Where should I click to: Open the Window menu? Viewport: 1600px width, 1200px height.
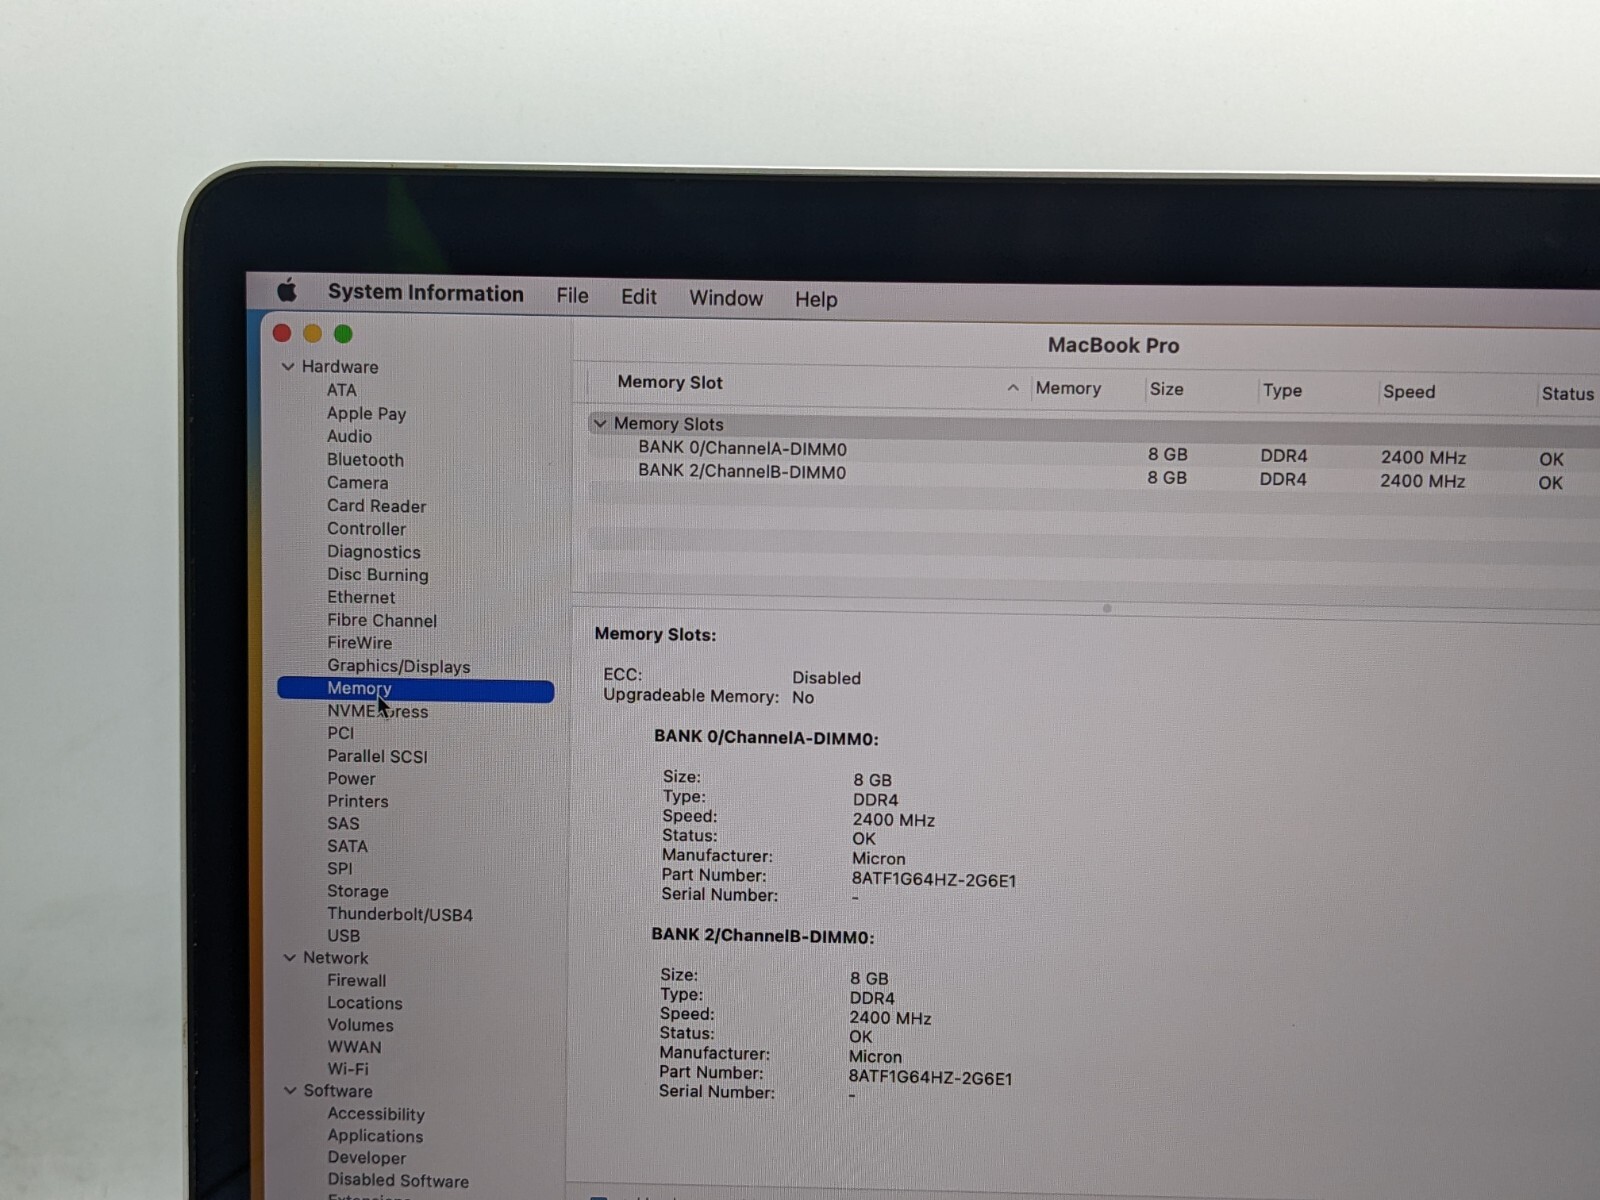726,298
